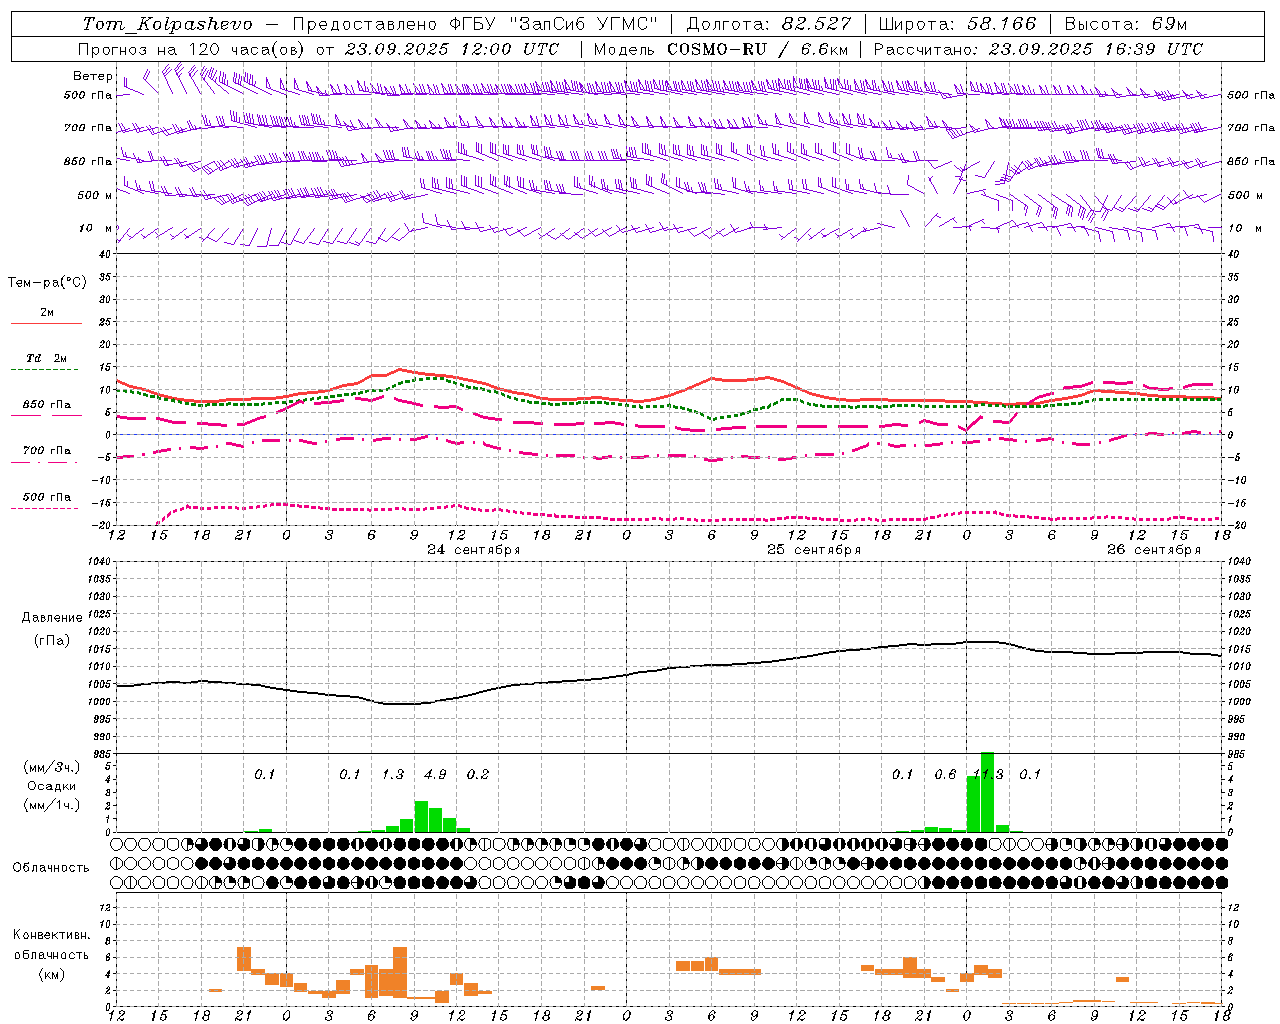The image size is (1280, 1024).
Task: Click the Высота: 69м value
Action: coord(1125,24)
